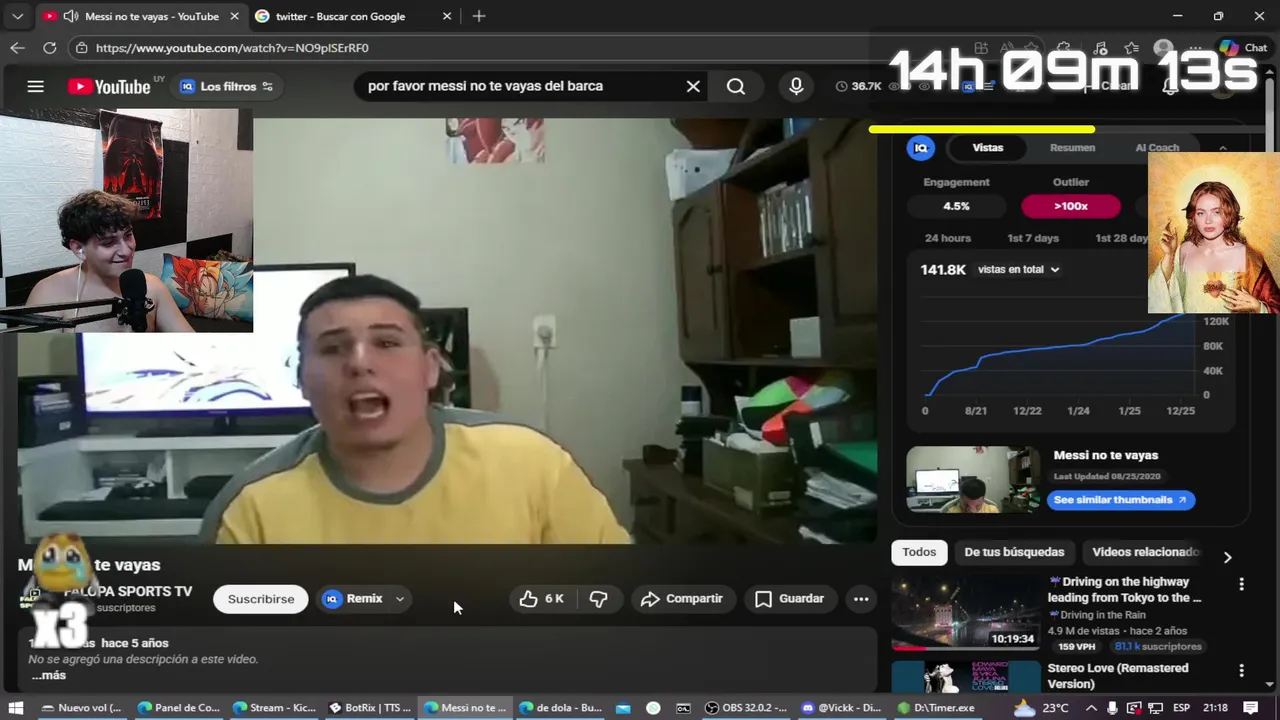Open Driving on the highway video title

pyautogui.click(x=1125, y=590)
